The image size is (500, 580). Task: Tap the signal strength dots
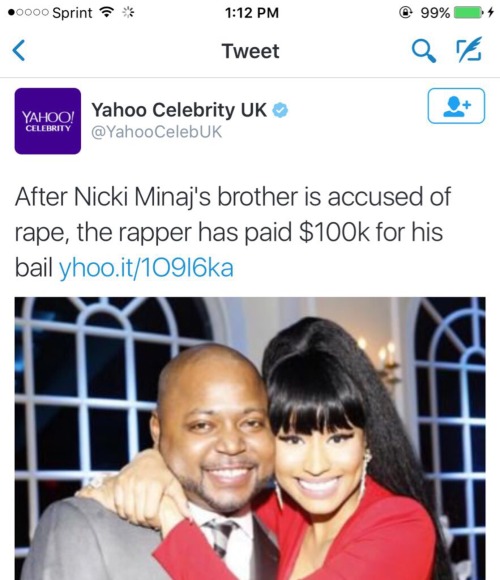coord(28,13)
